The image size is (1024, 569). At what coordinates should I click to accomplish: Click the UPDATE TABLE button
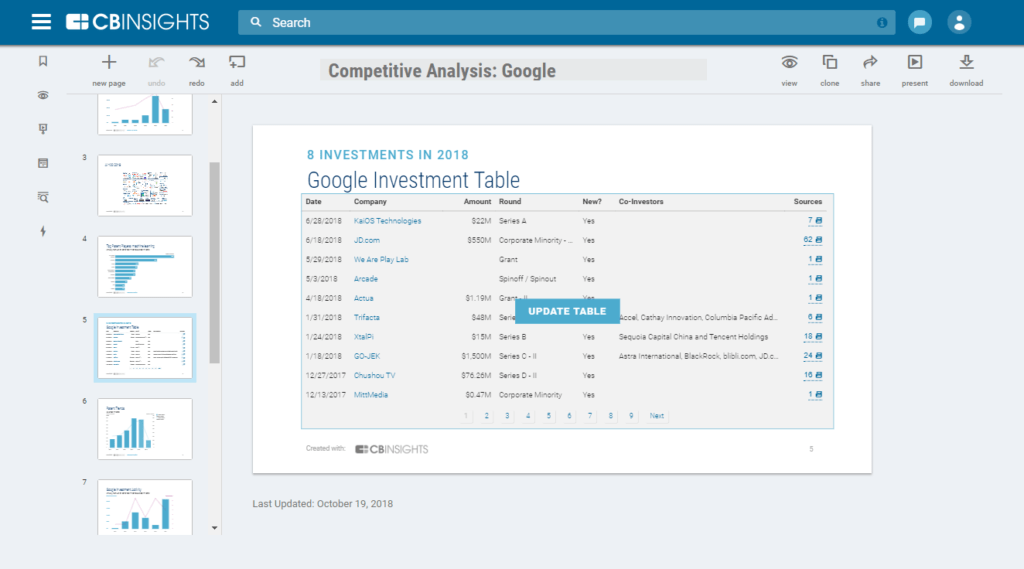(x=567, y=311)
